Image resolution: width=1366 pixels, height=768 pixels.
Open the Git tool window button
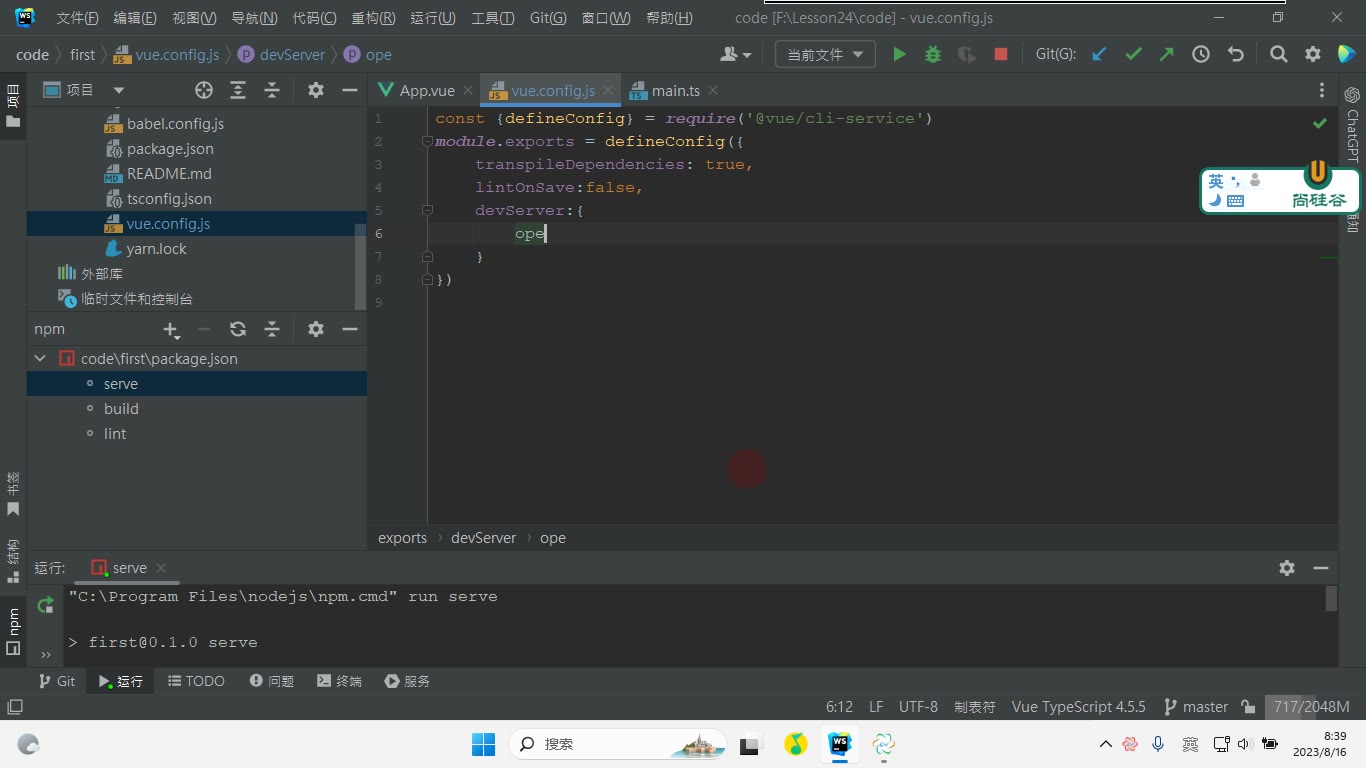[x=56, y=681]
